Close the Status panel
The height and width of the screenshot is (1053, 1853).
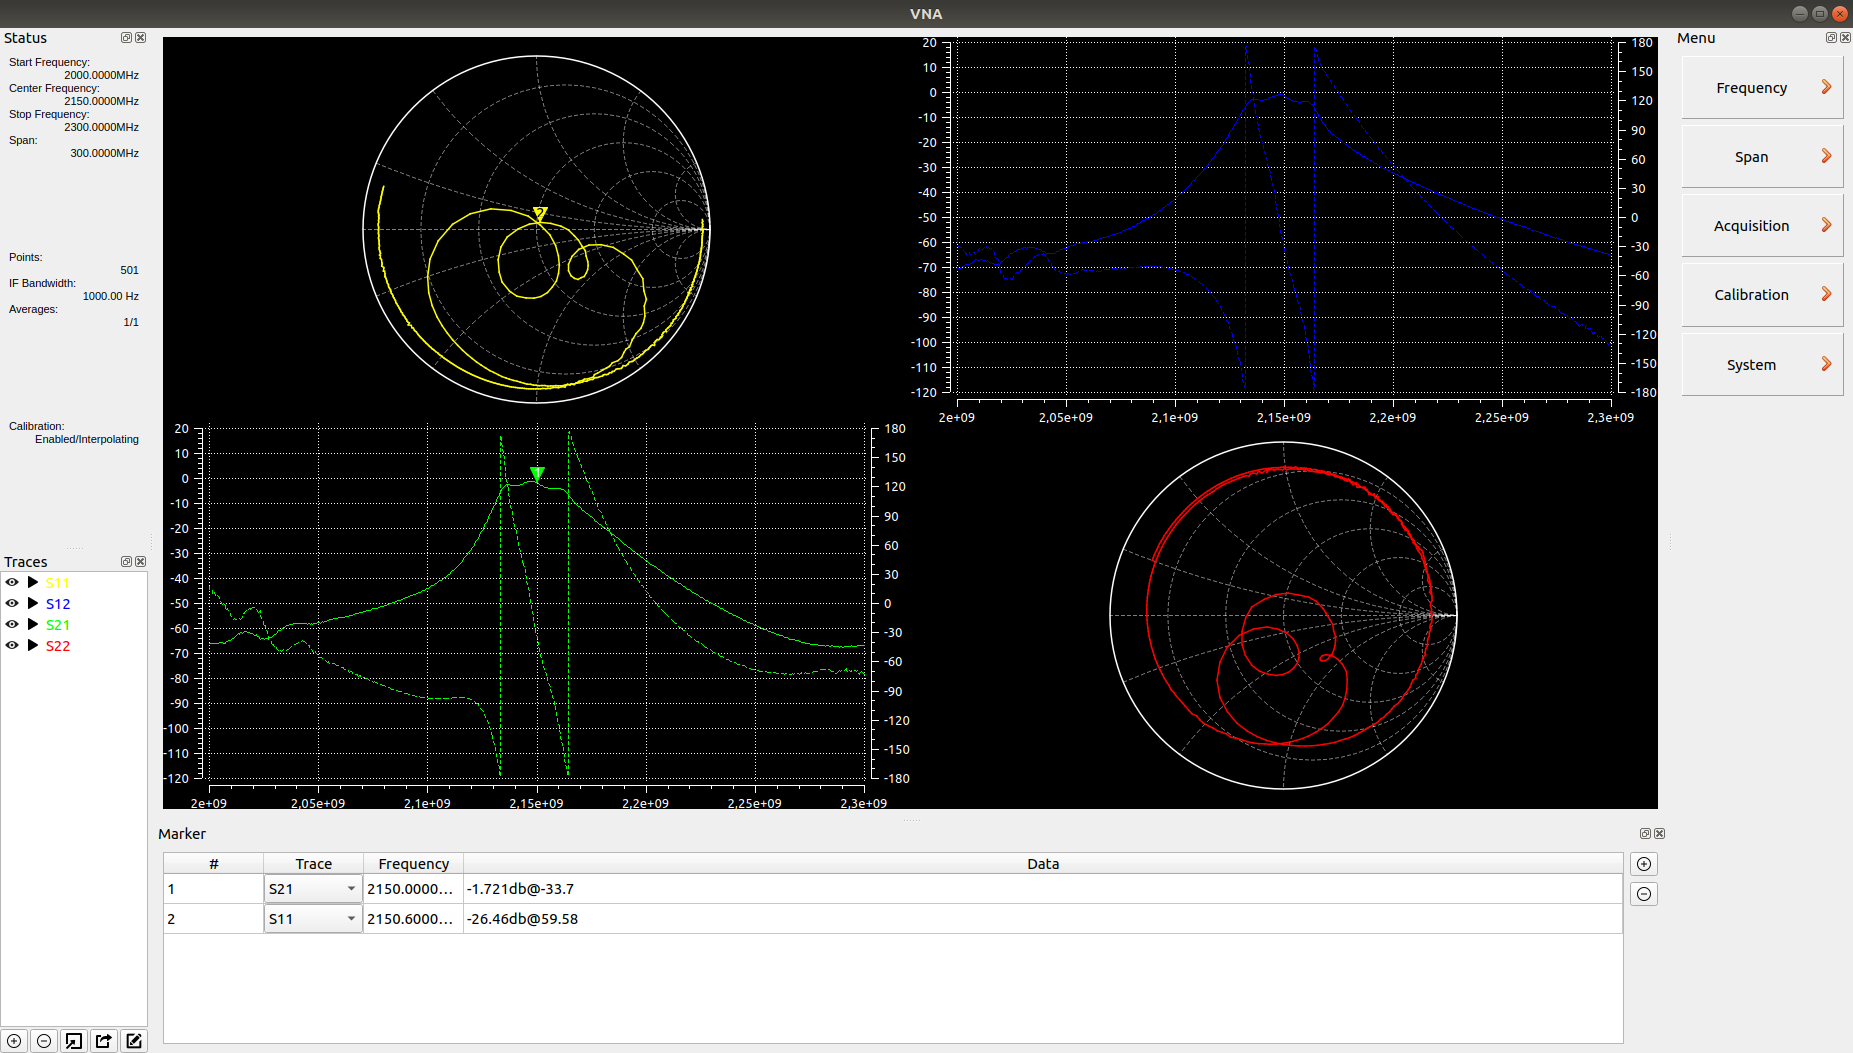pyautogui.click(x=141, y=38)
